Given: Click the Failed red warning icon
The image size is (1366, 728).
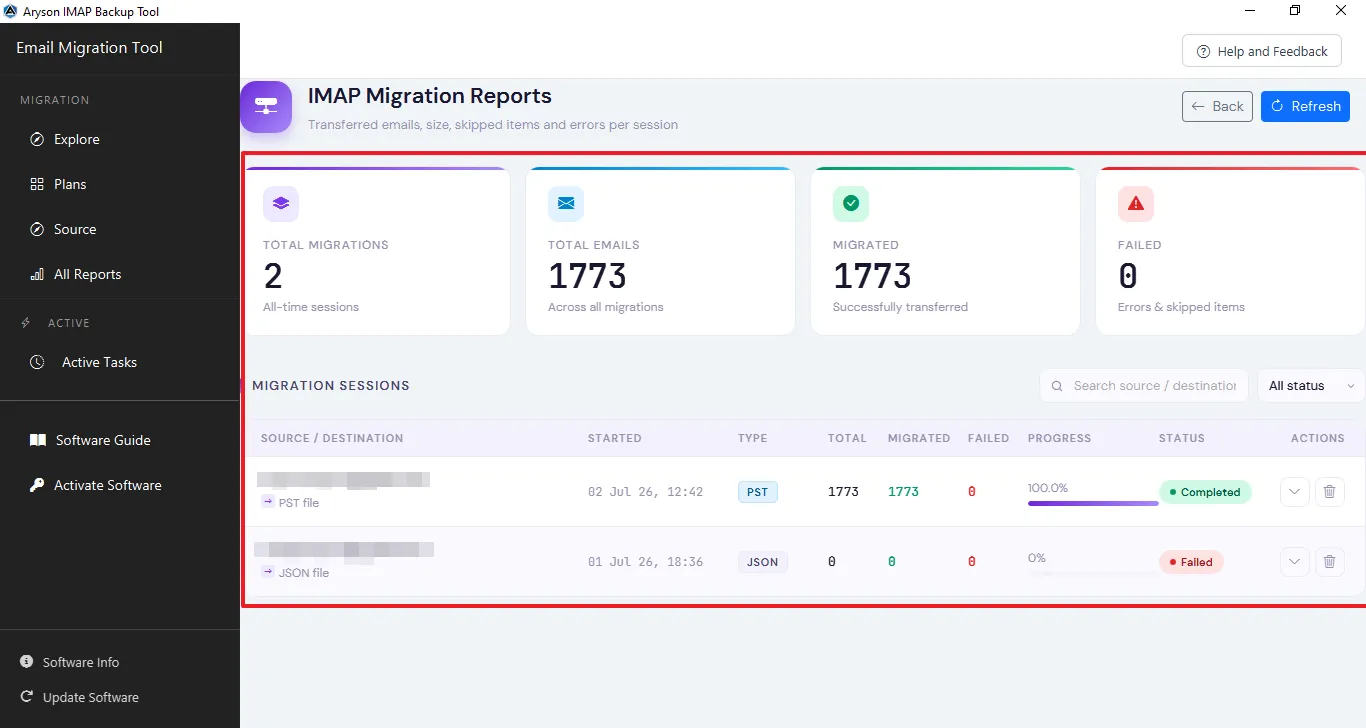Looking at the screenshot, I should 1136,203.
